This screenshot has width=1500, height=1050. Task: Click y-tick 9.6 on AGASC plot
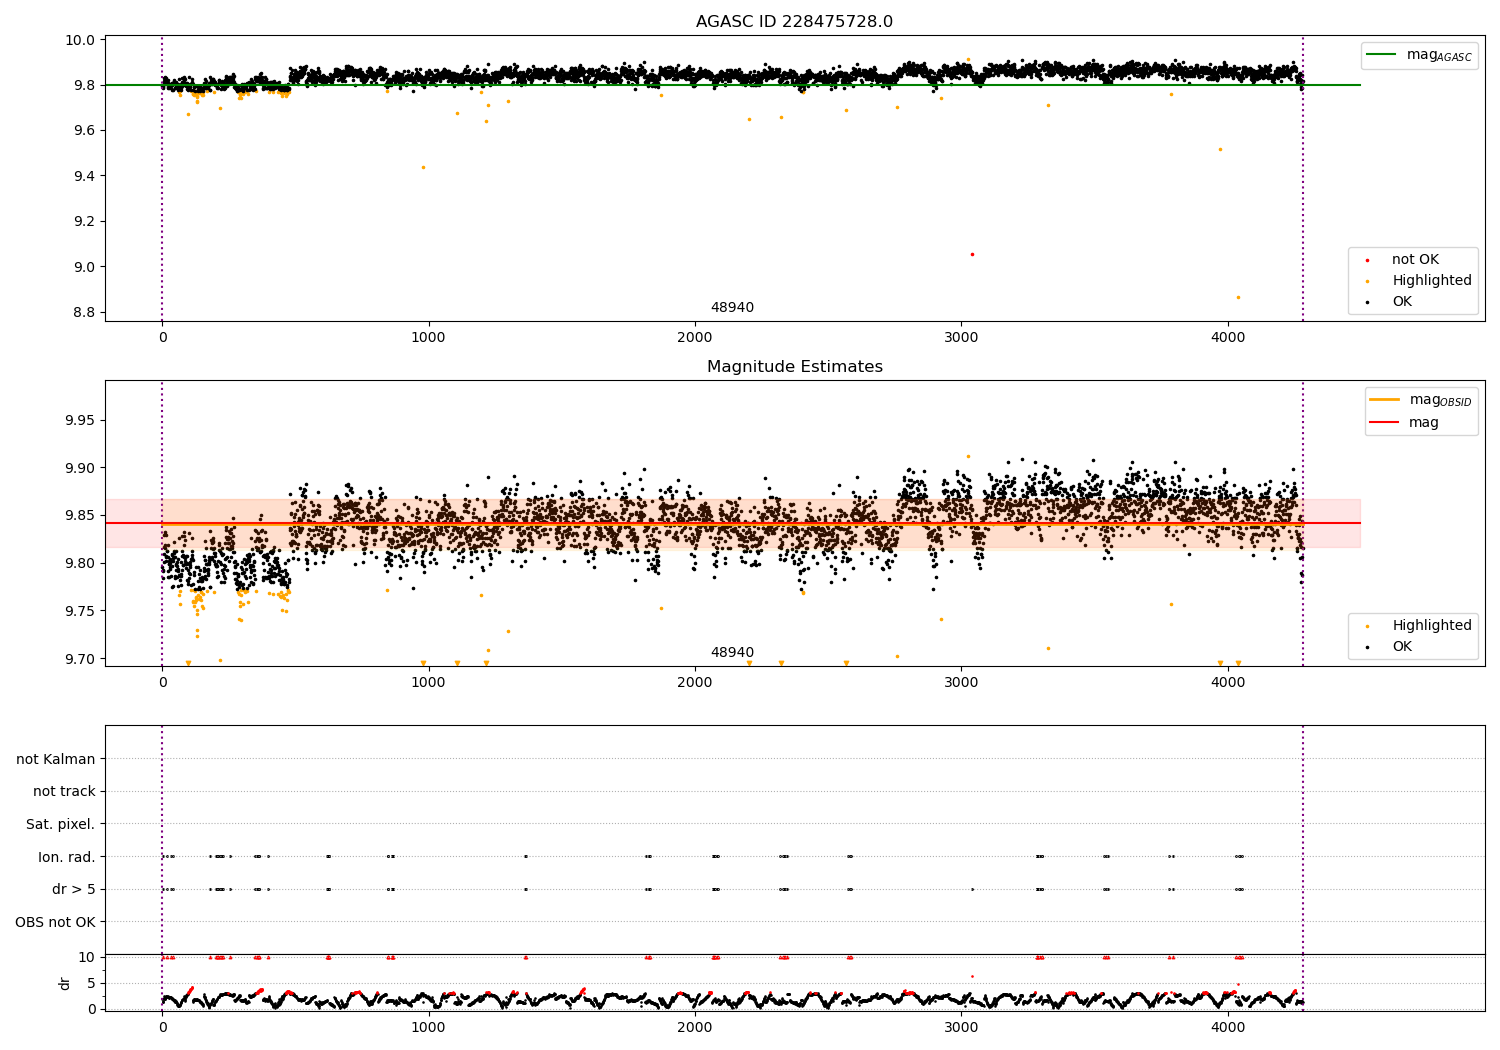(x=84, y=131)
